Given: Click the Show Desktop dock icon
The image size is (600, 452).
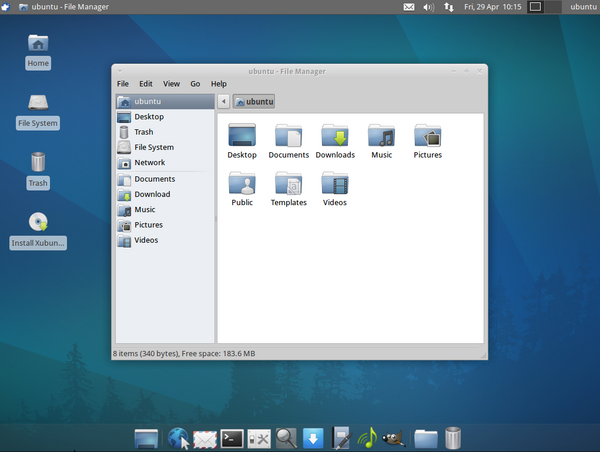Looking at the screenshot, I should [x=147, y=437].
